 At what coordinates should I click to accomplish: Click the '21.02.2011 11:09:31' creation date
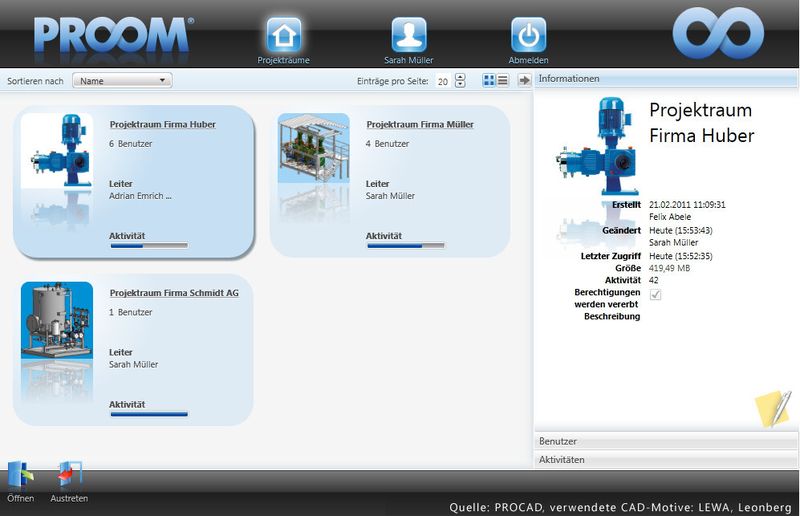[687, 205]
